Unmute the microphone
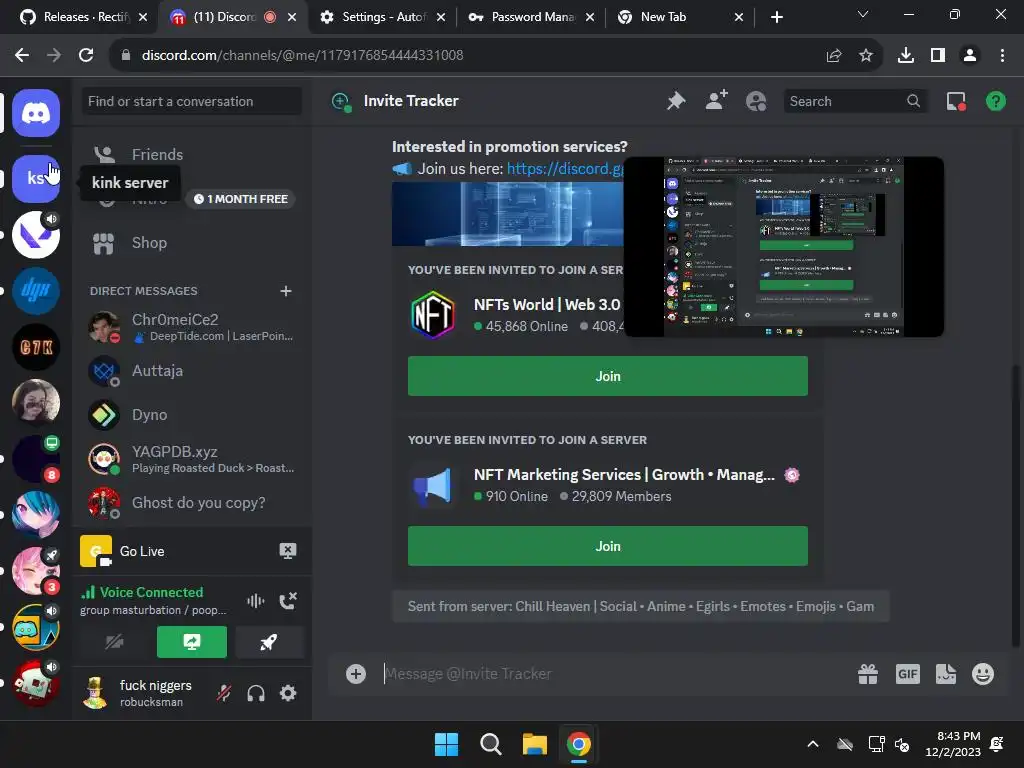 tap(224, 693)
